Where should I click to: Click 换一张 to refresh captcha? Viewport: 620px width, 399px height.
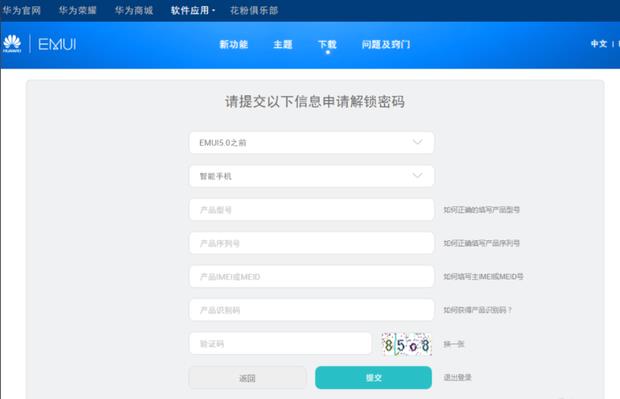click(x=454, y=344)
